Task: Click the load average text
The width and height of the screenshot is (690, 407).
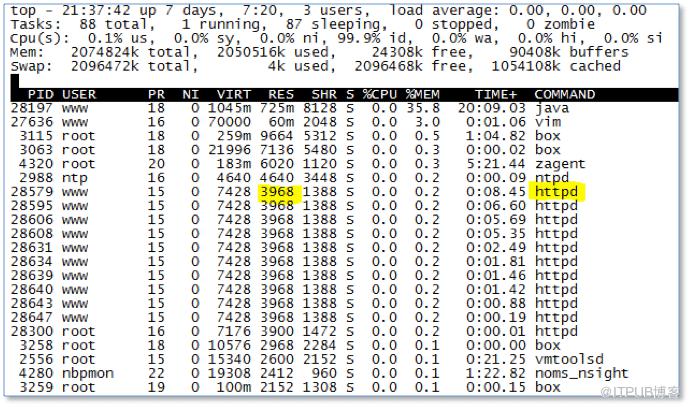Action: [x=518, y=10]
